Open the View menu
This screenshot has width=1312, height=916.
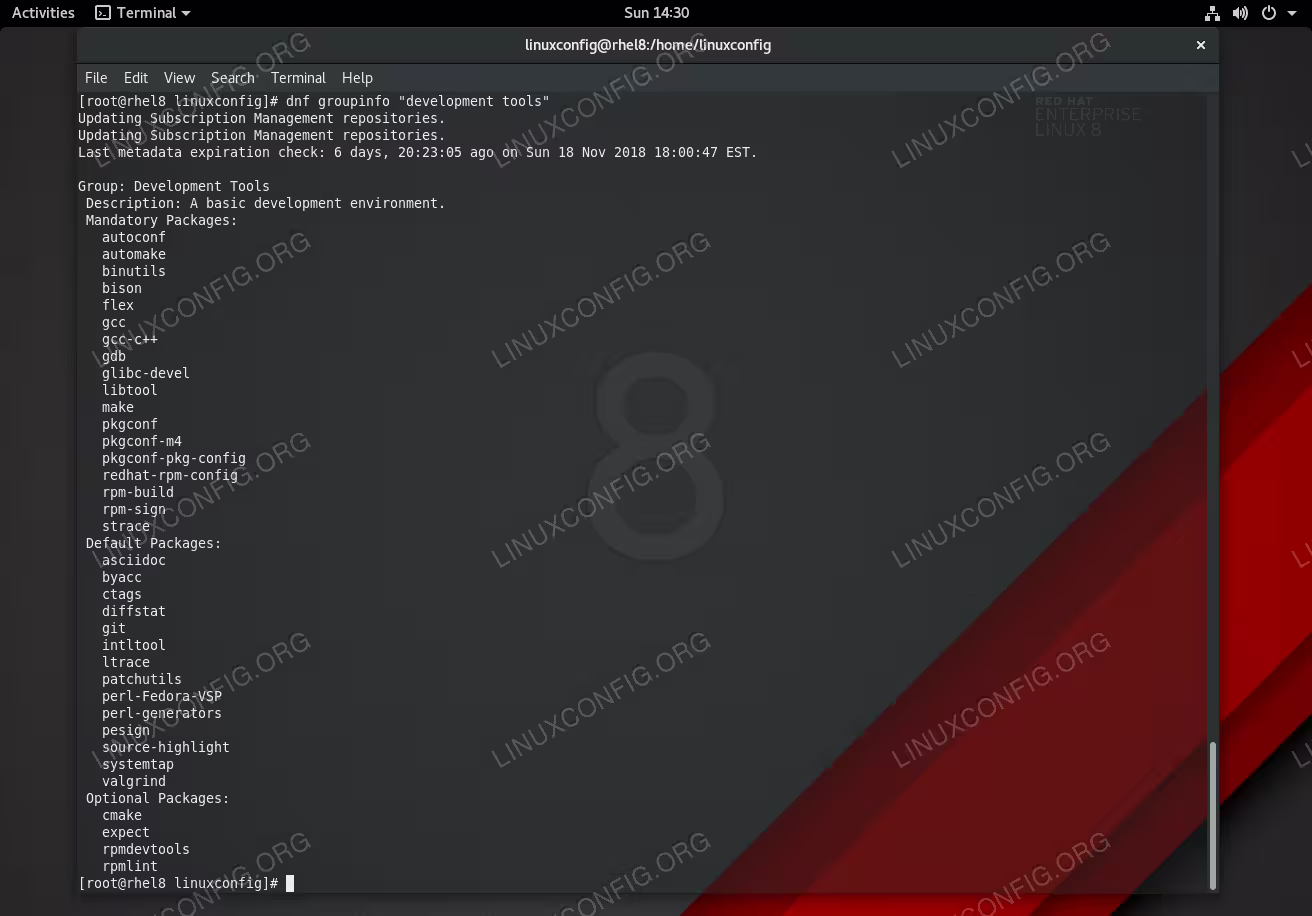179,78
